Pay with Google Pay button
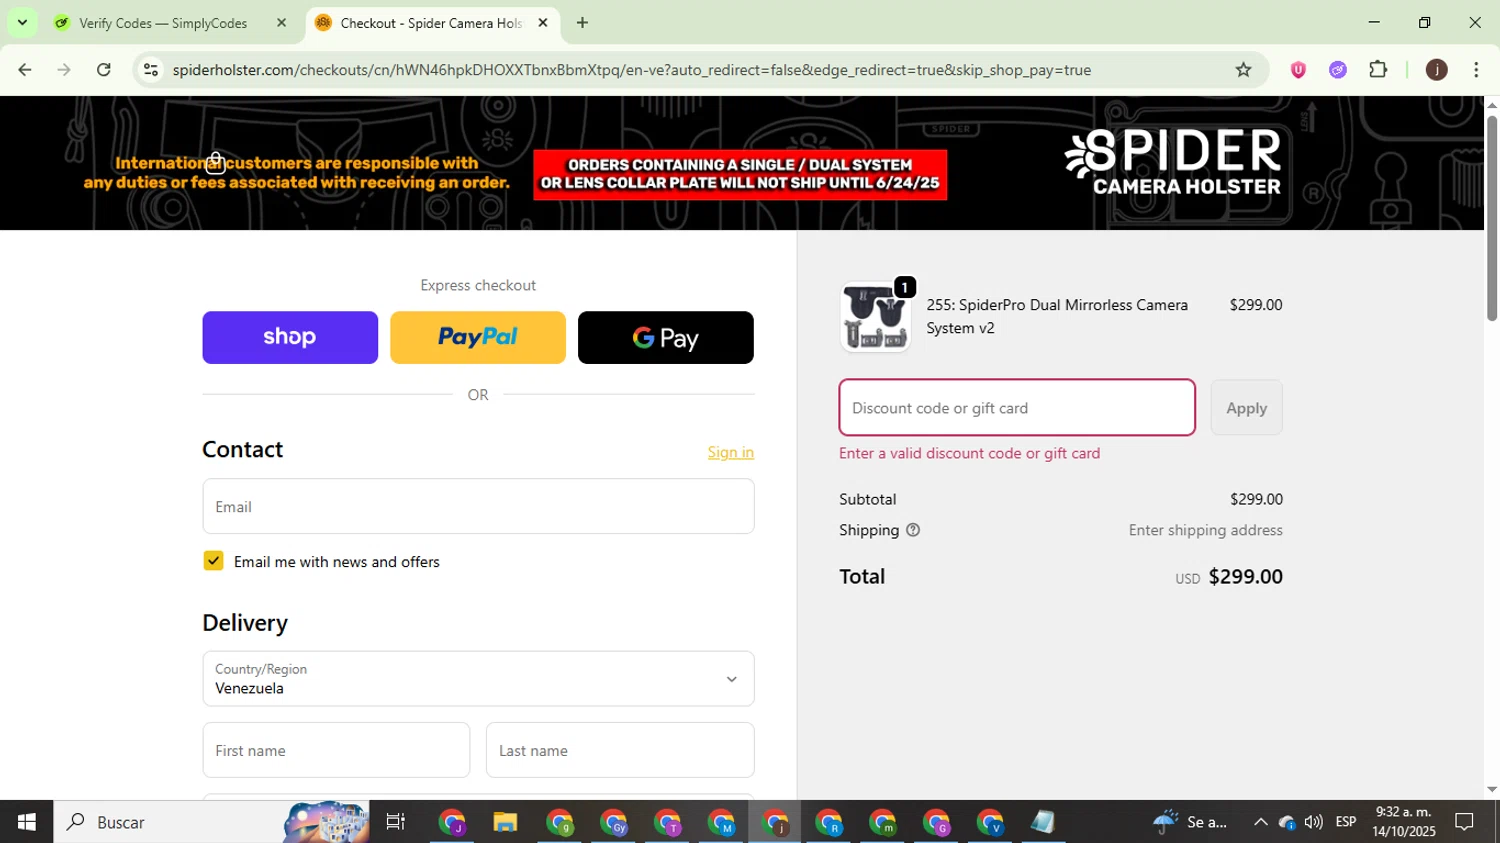 click(x=666, y=337)
